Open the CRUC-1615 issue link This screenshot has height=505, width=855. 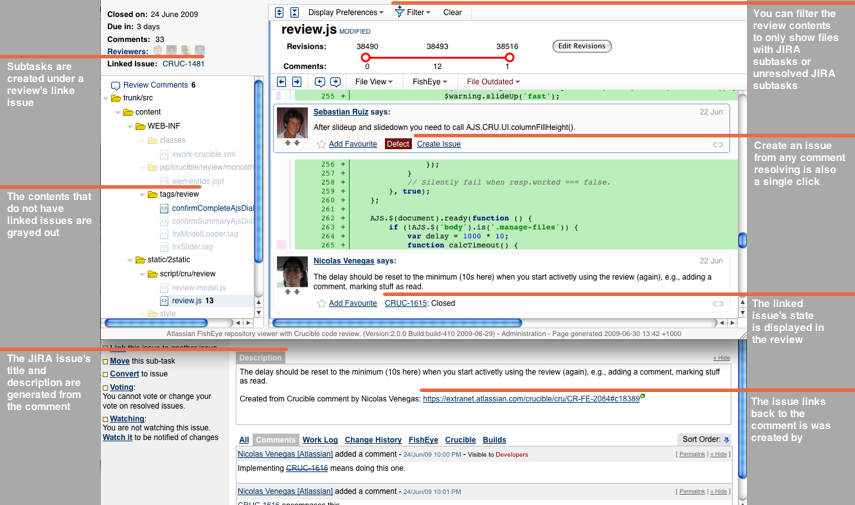[x=406, y=303]
